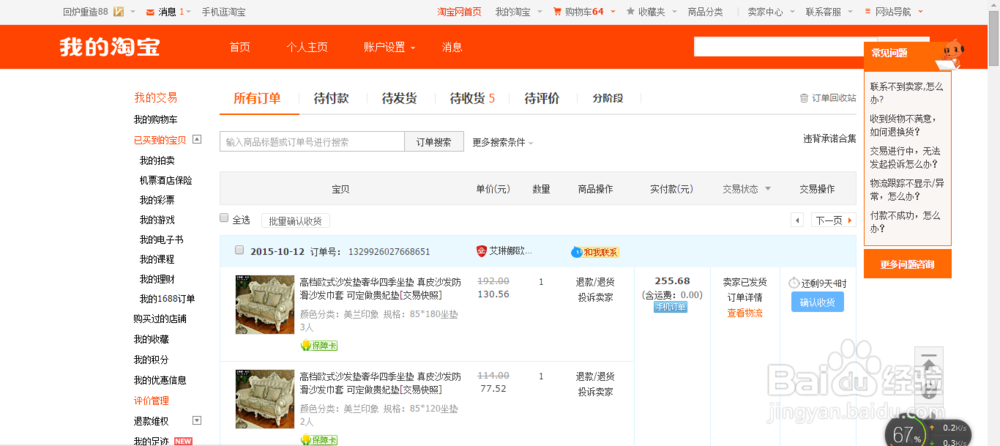
Task: Check the 全选 select-all checkbox
Action: tap(224, 218)
